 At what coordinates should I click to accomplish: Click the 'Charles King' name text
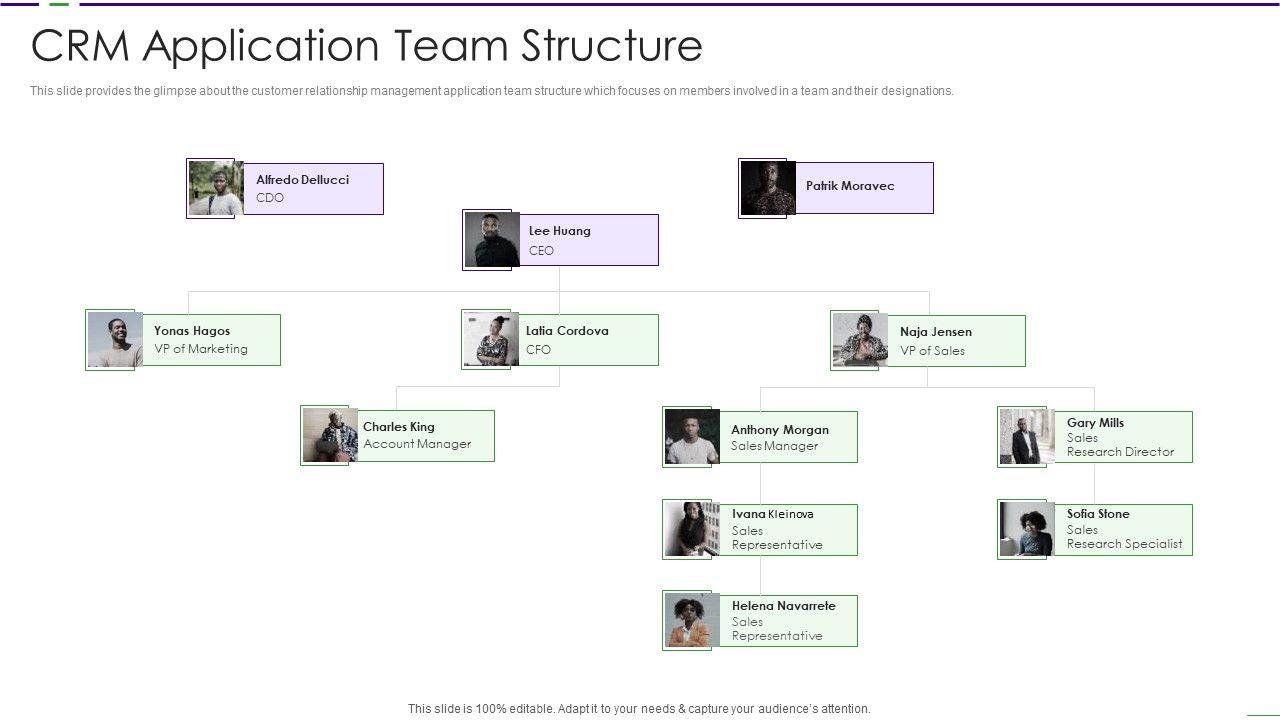tap(399, 427)
